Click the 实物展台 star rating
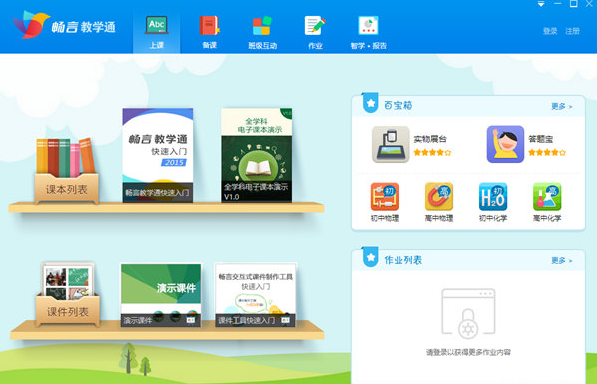Image resolution: width=597 pixels, height=384 pixels. [432, 153]
